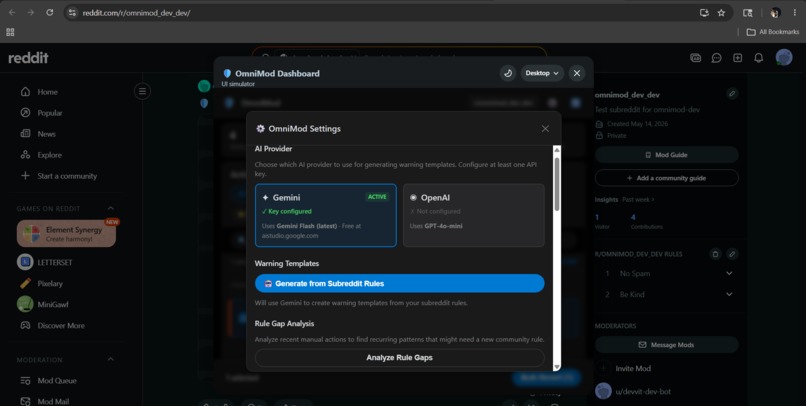
Task: Click the install app icon in address bar
Action: pyautogui.click(x=704, y=13)
